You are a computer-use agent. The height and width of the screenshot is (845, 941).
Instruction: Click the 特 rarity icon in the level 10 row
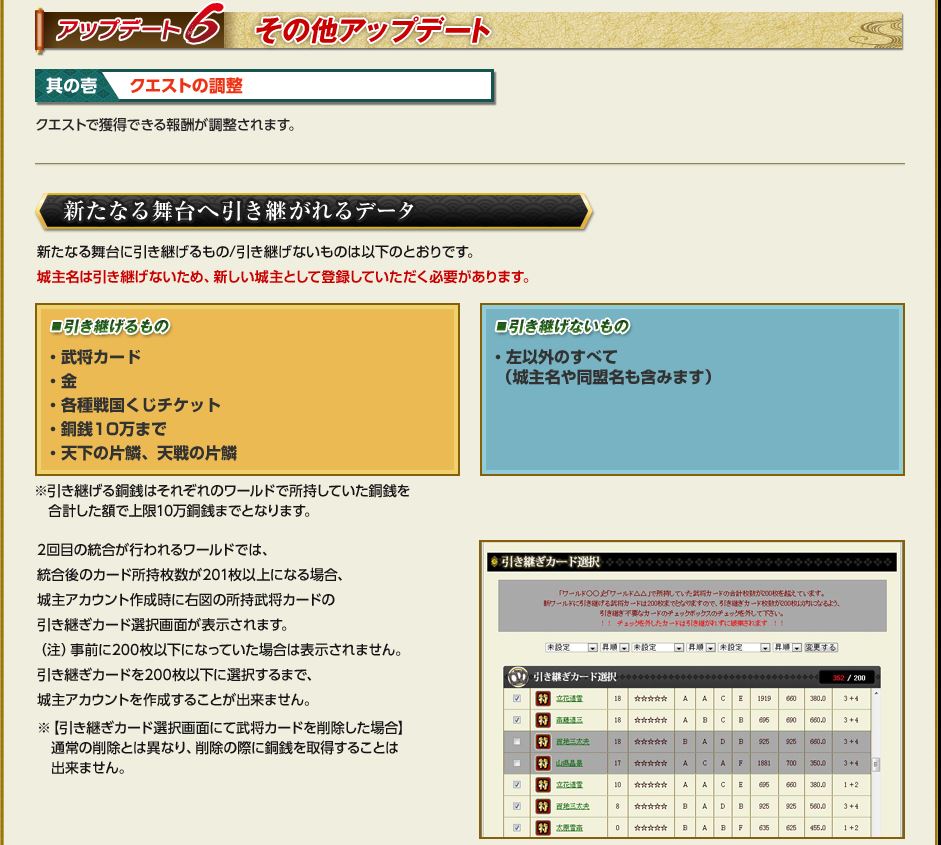[543, 785]
